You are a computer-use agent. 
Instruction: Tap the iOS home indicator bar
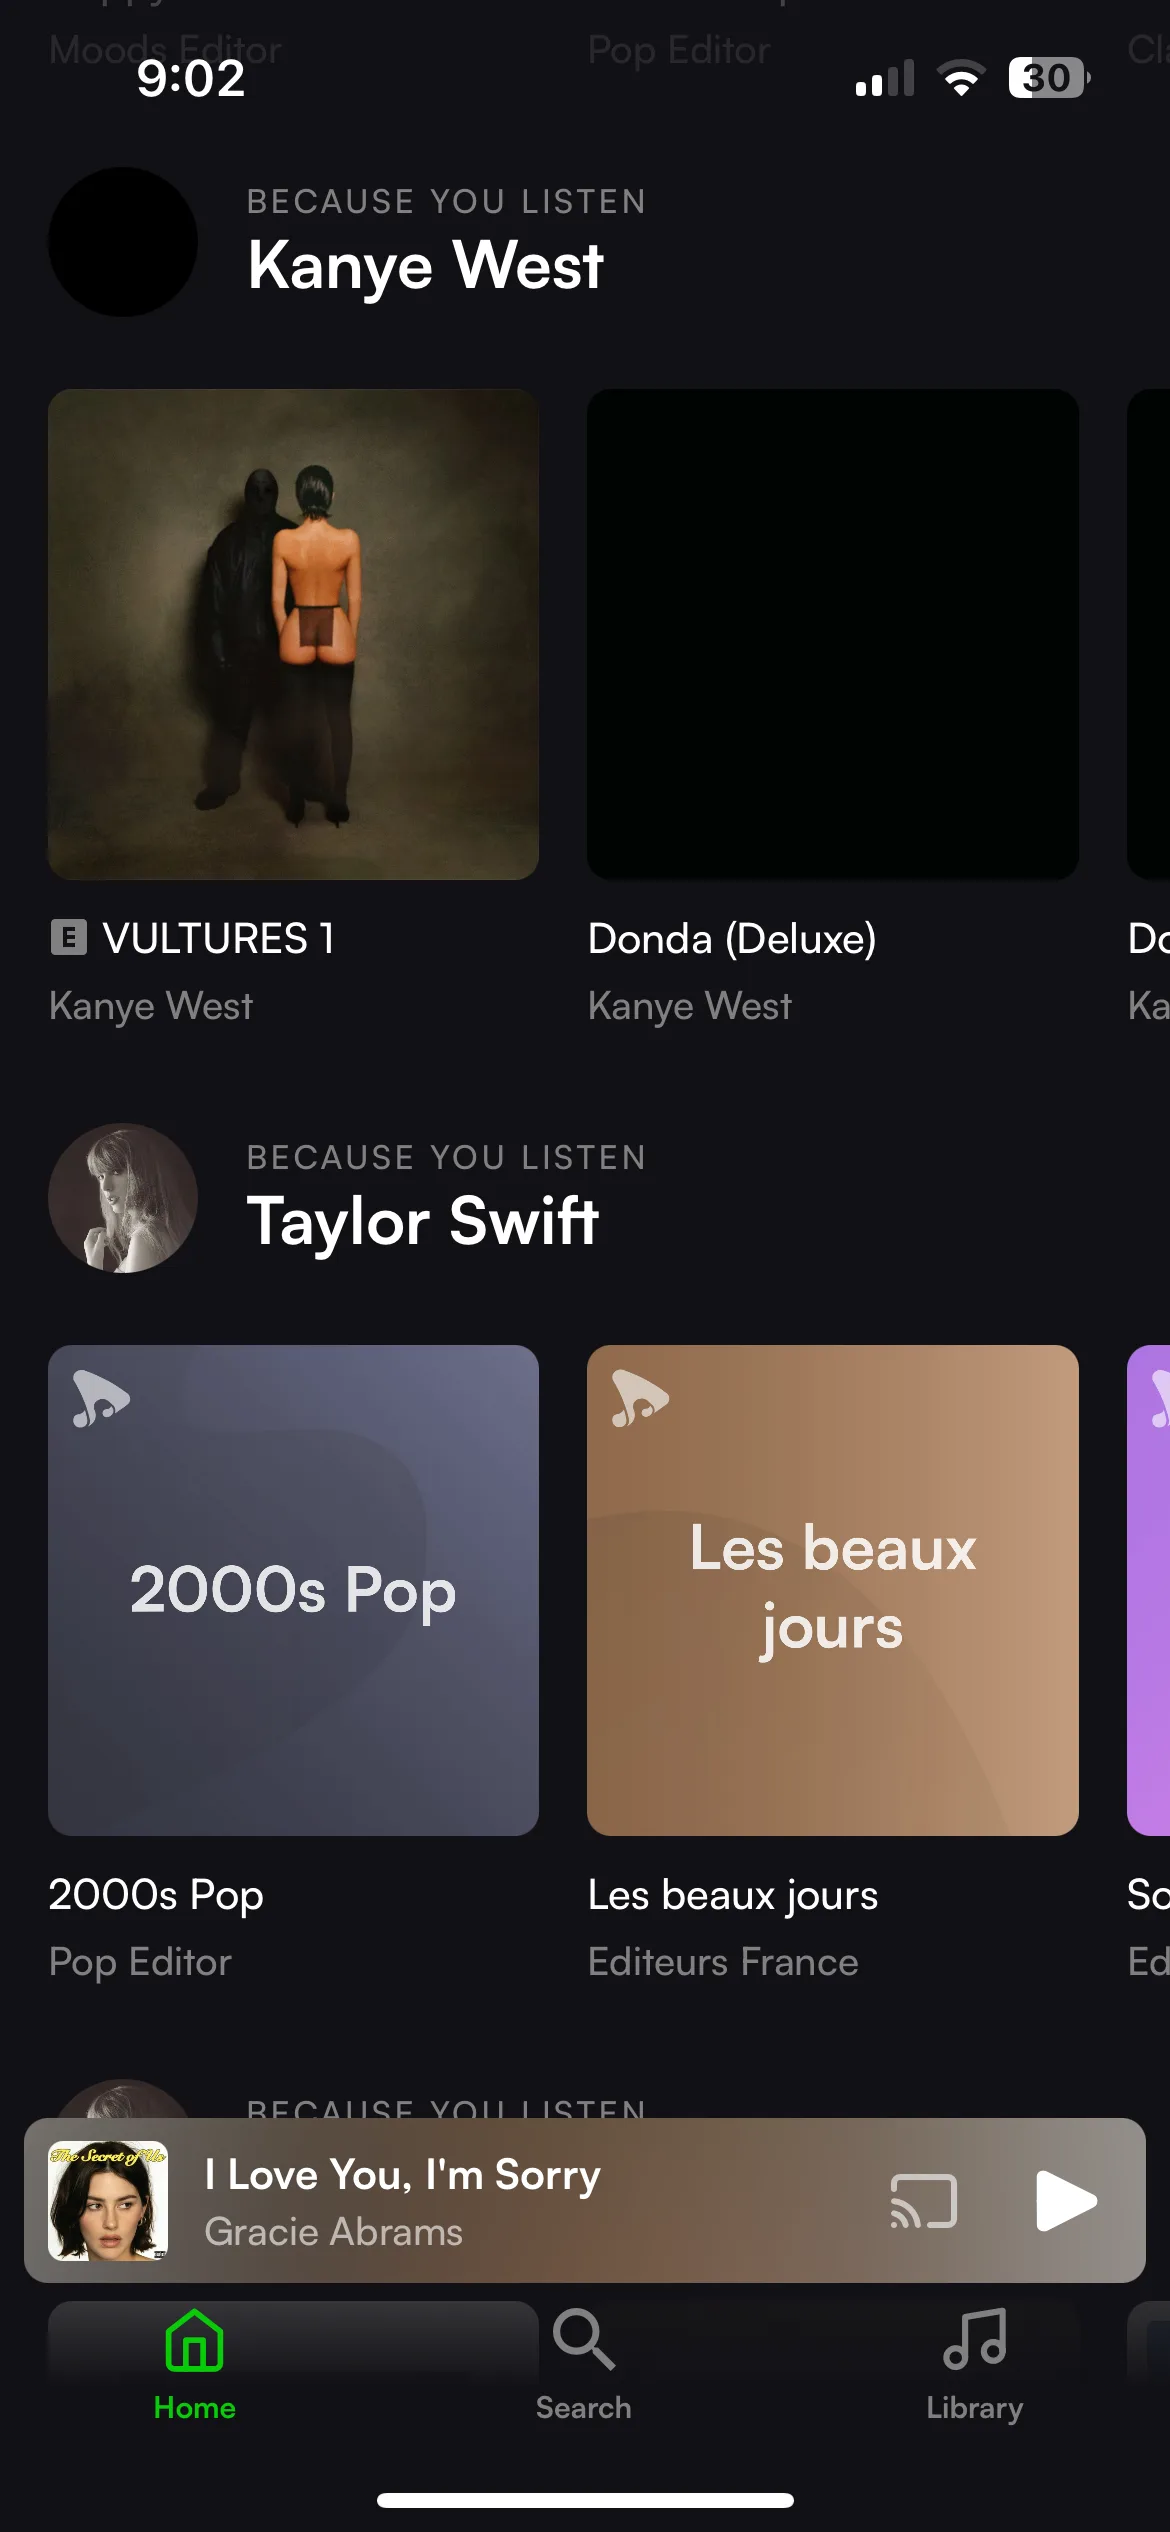(585, 2500)
